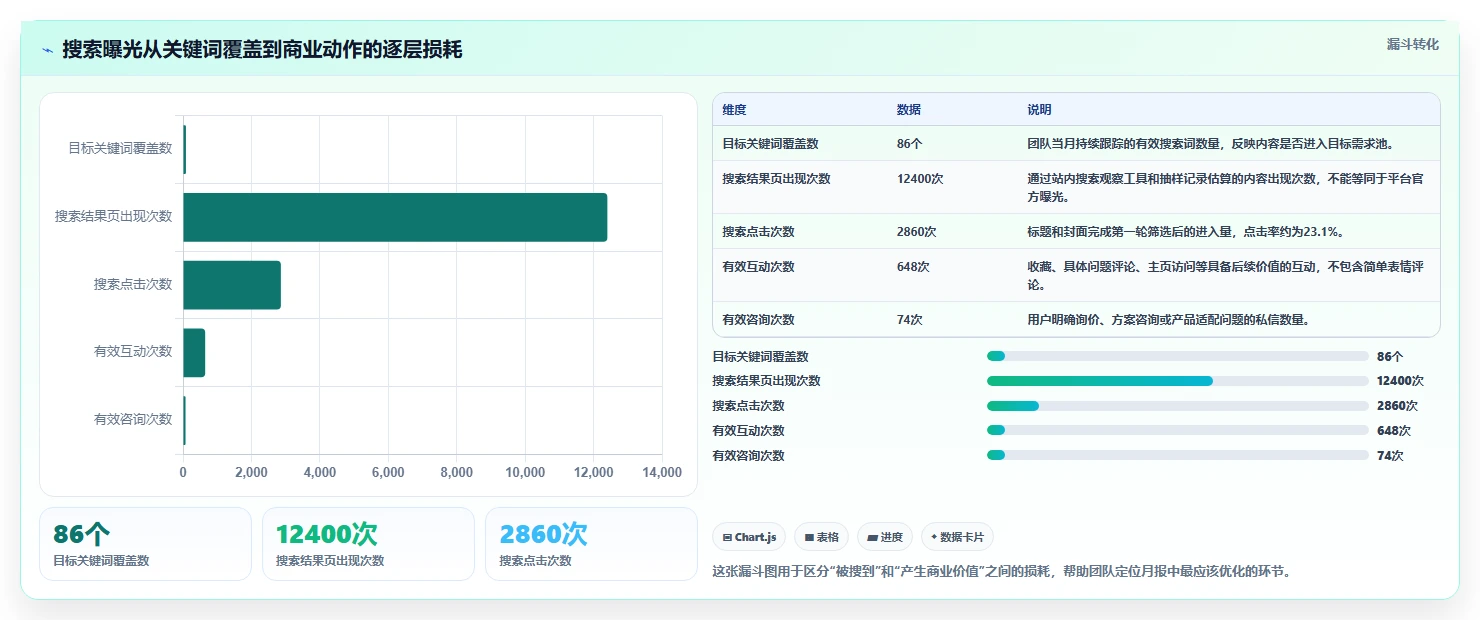Open the 2860次 data card

591,544
